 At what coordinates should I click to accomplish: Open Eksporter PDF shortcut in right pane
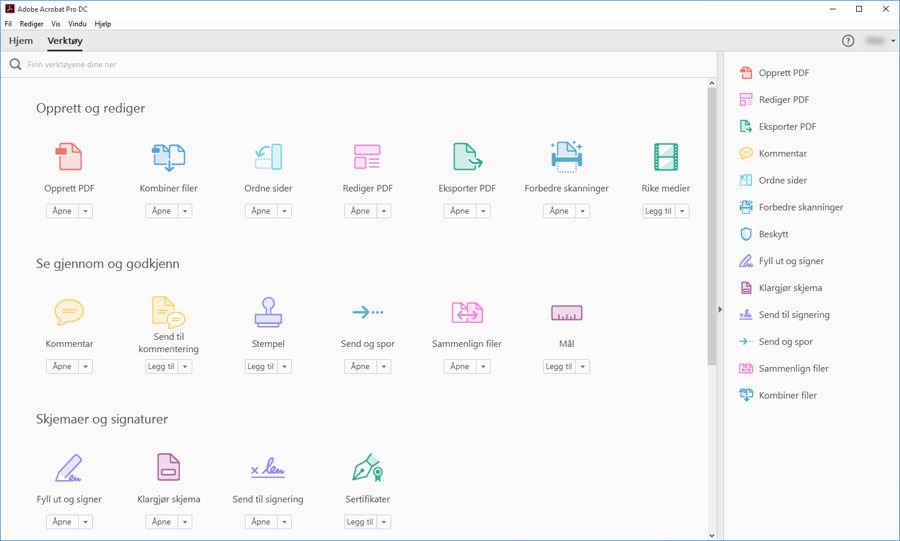click(x=777, y=127)
